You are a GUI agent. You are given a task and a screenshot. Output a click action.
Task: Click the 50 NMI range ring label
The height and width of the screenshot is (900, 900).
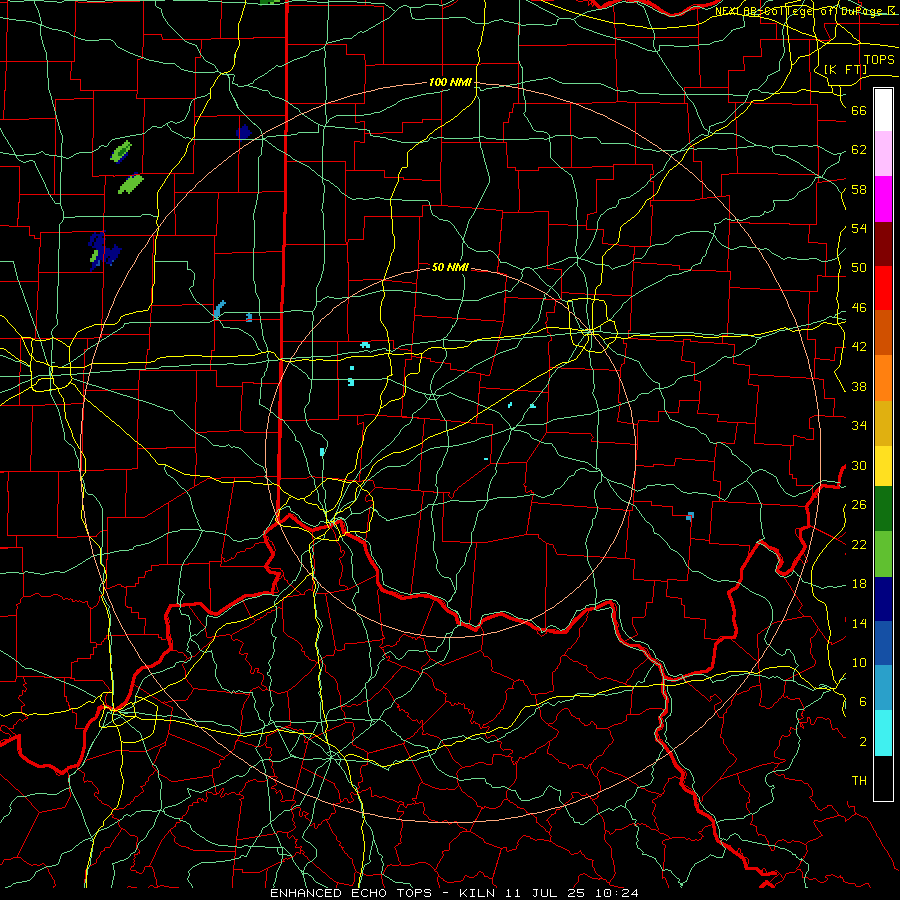[450, 267]
